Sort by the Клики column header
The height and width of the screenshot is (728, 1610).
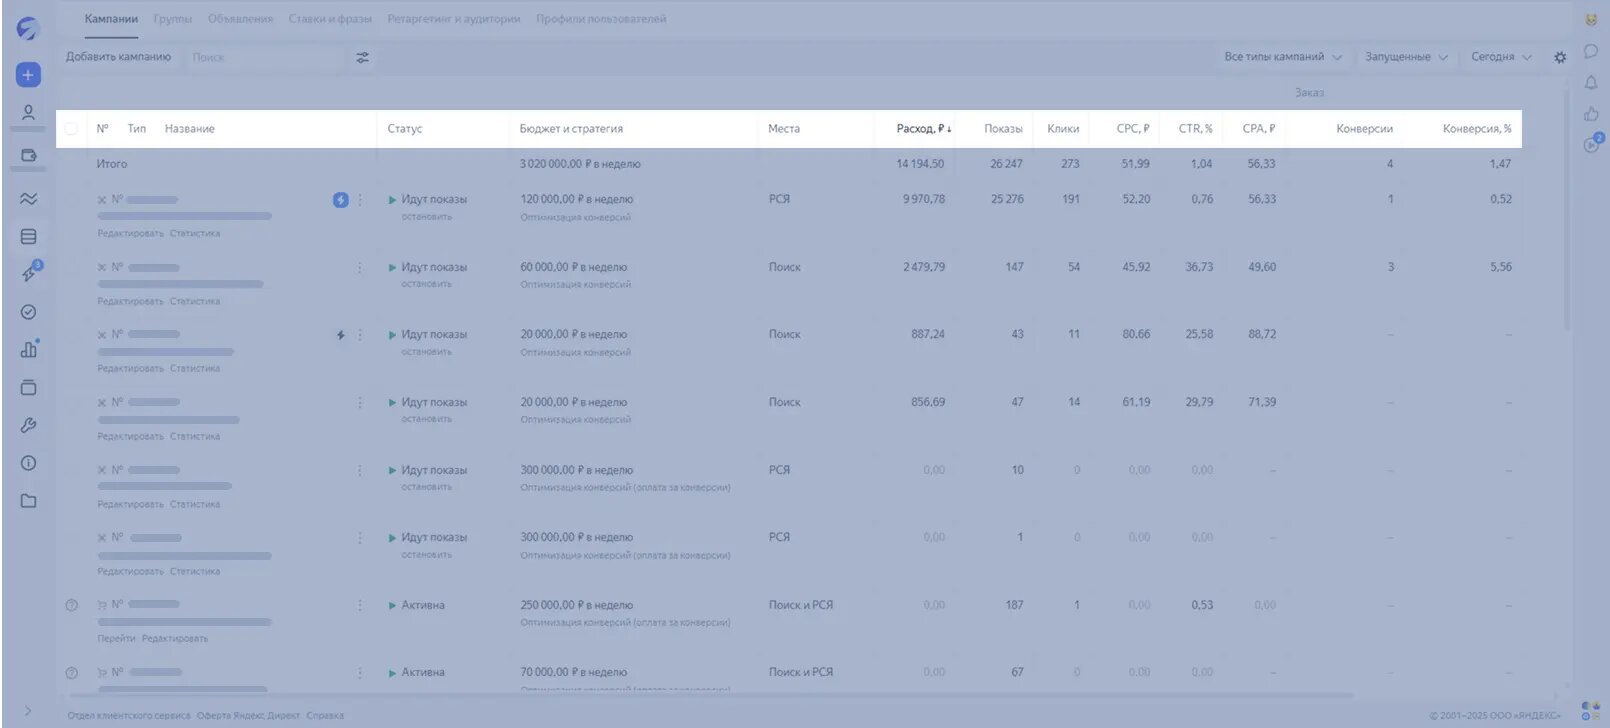click(1063, 129)
